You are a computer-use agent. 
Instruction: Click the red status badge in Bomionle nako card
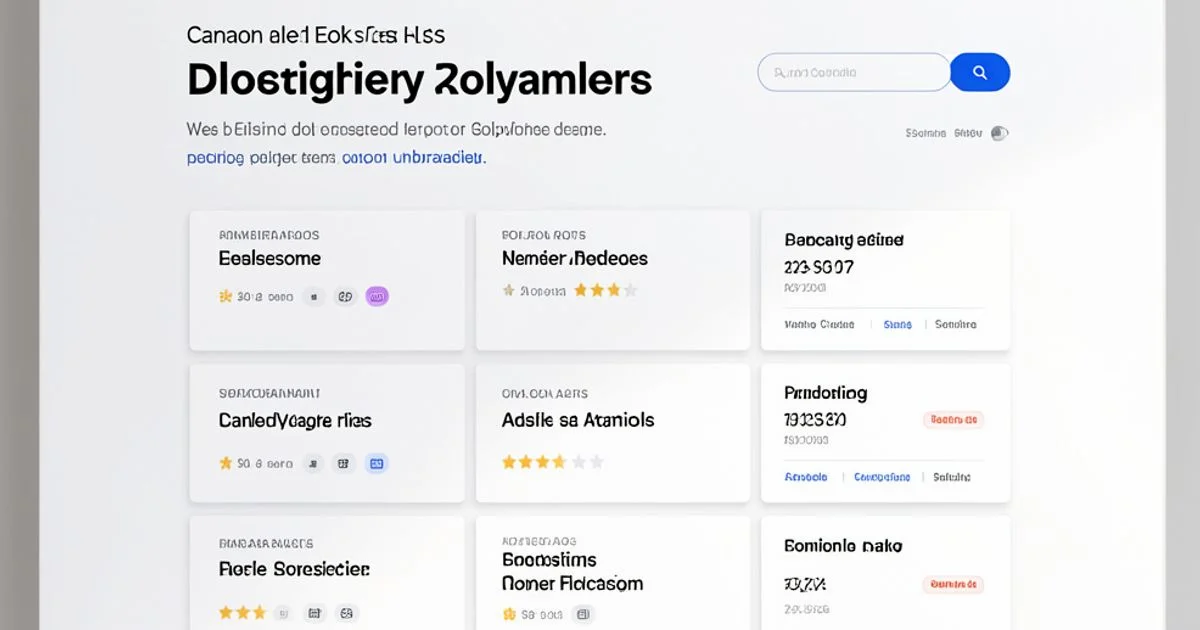[952, 584]
